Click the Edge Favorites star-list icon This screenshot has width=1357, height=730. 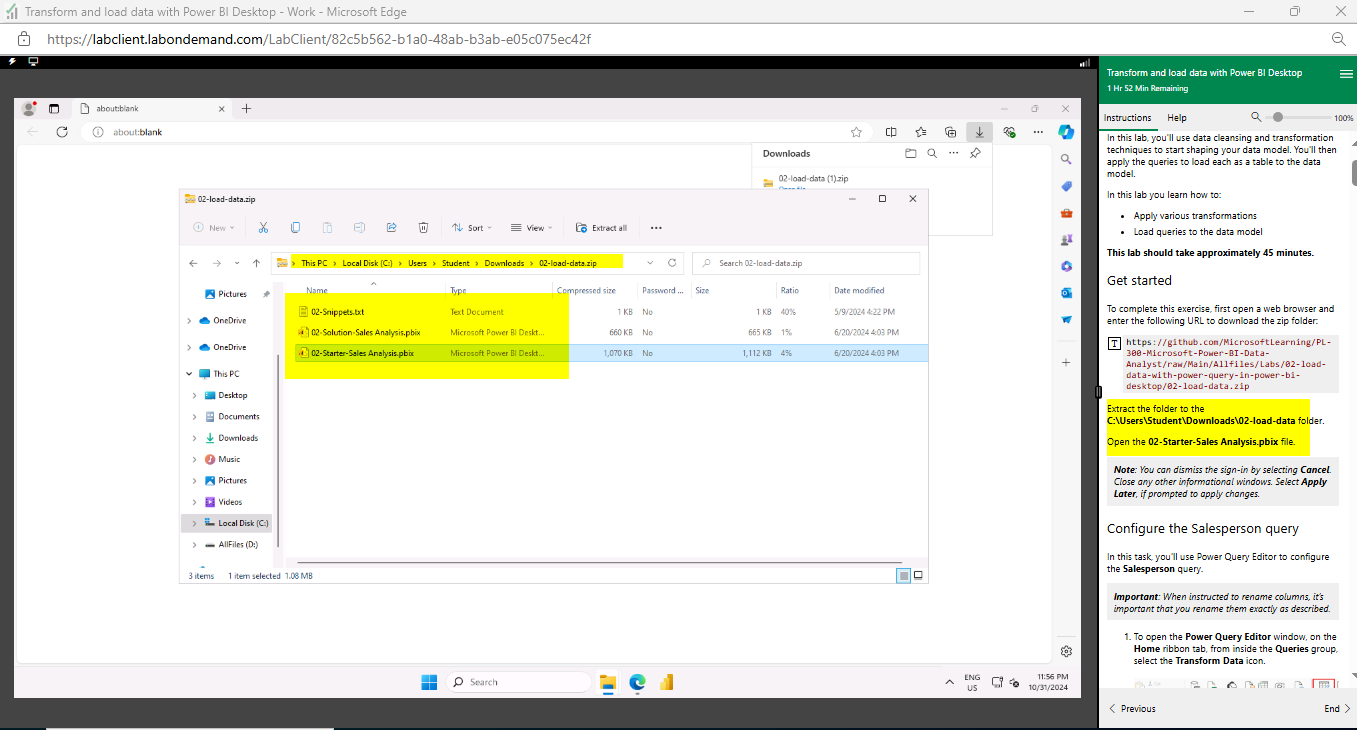tap(921, 132)
